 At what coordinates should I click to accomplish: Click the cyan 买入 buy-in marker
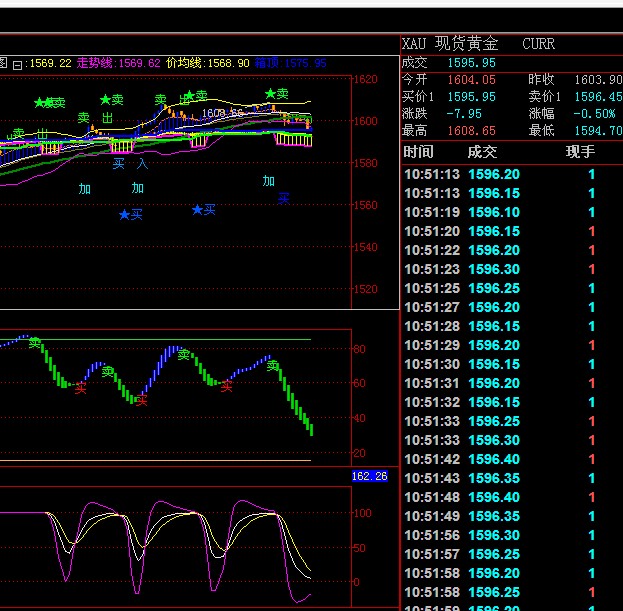click(130, 164)
